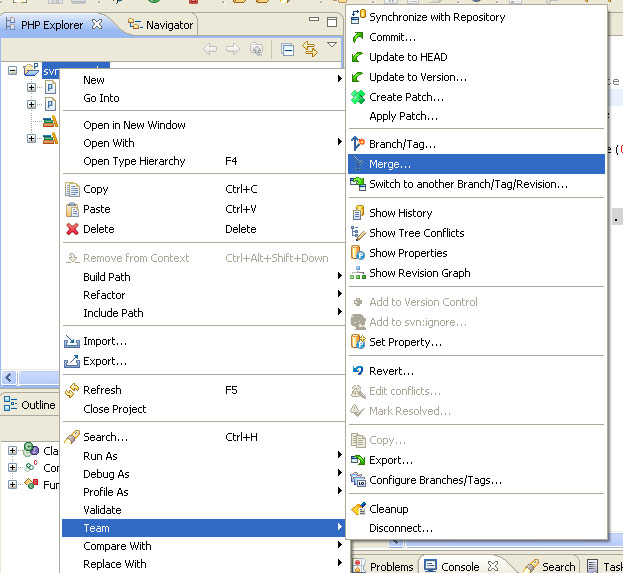Click Commit... in the Team submenu
This screenshot has width=623, height=573.
click(392, 37)
